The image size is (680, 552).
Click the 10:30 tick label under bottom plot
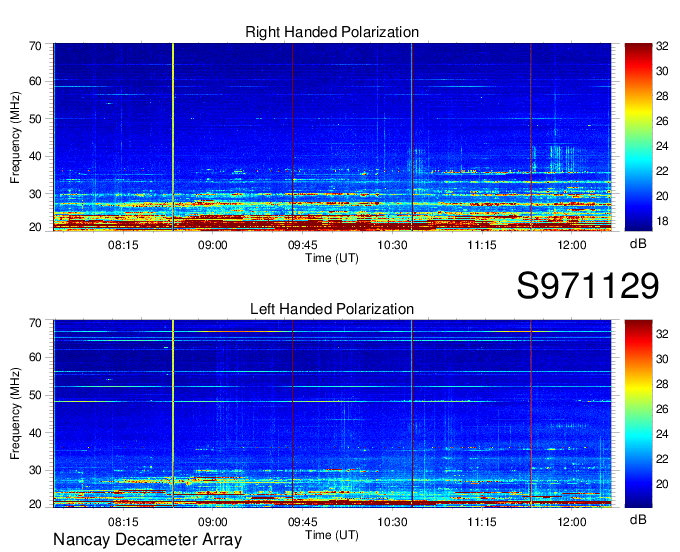pos(392,522)
